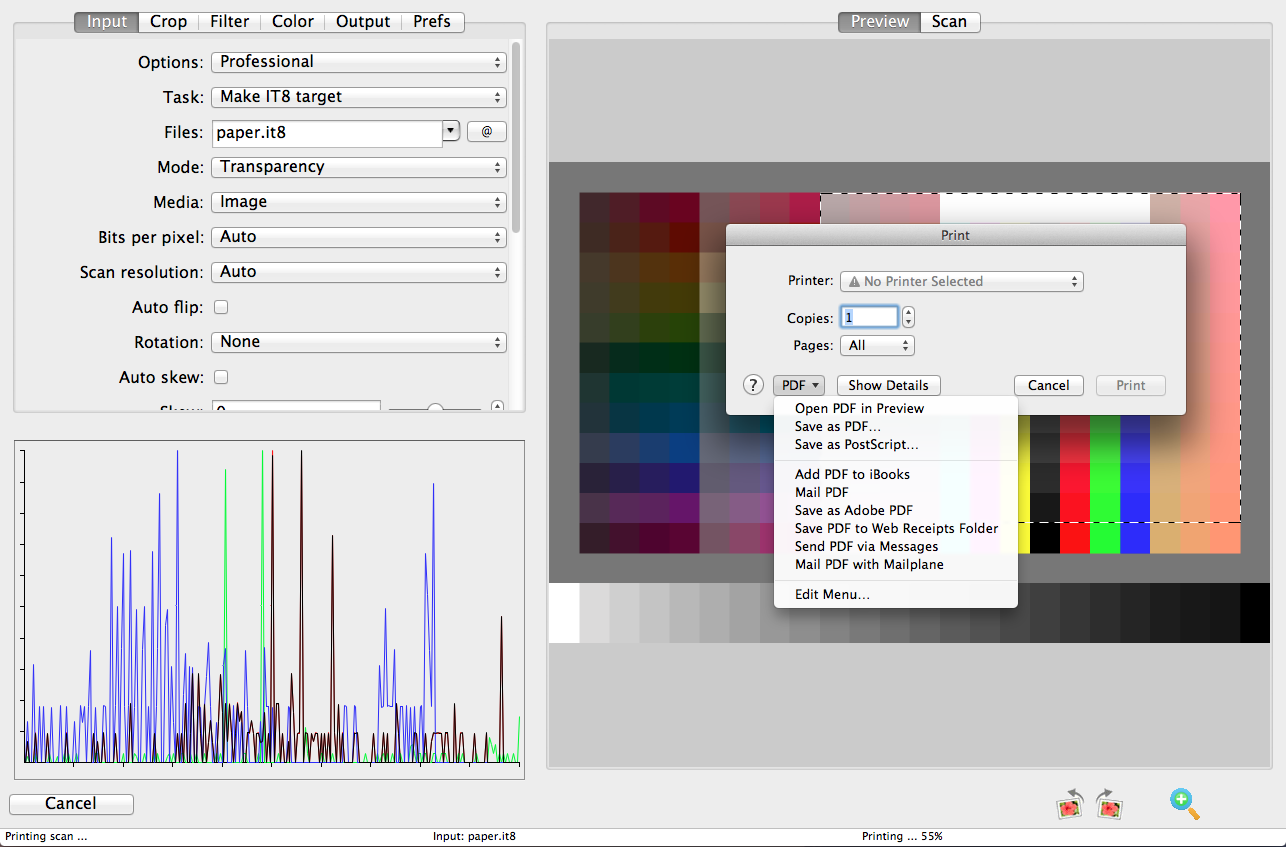Click Show Details in Print dialog
This screenshot has height=847, width=1286.
coord(889,385)
